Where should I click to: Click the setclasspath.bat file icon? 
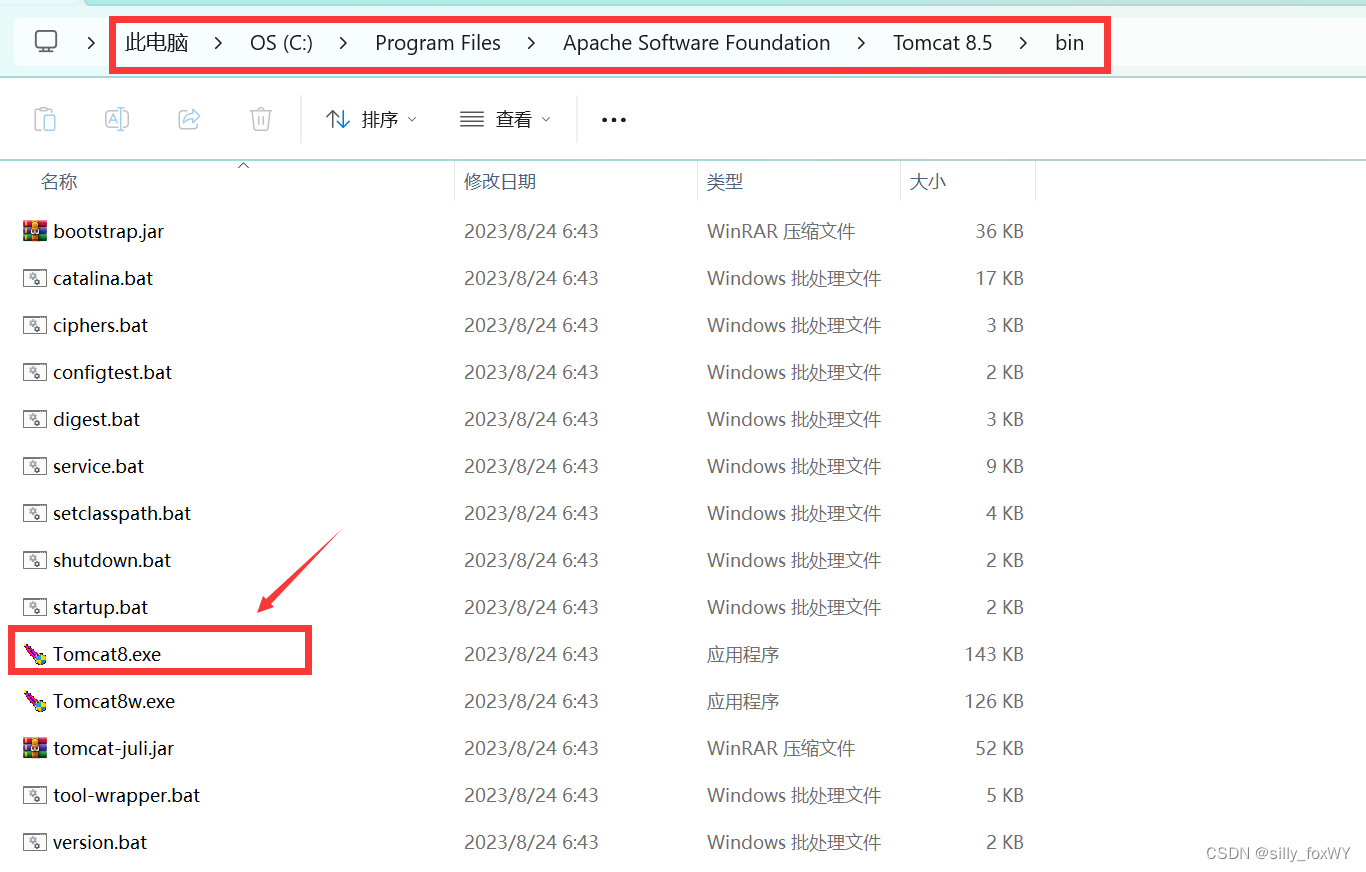pos(35,513)
